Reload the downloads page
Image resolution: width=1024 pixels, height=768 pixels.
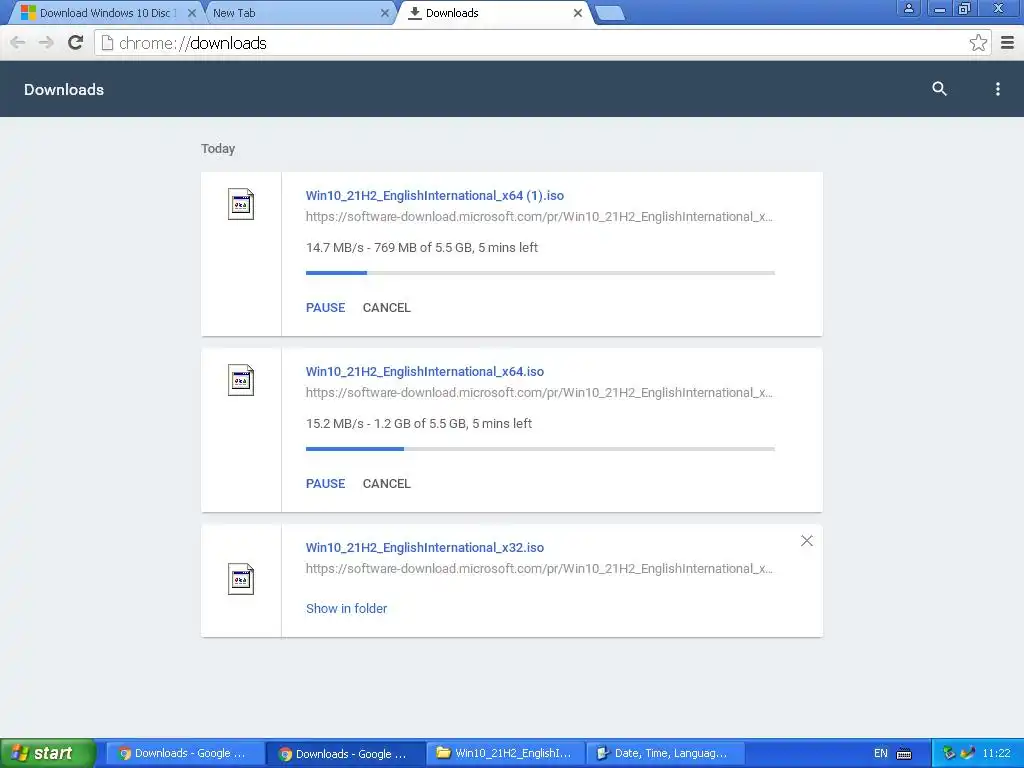point(76,43)
